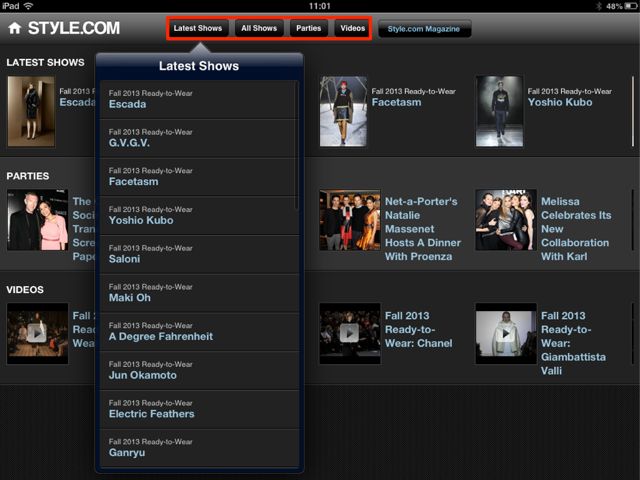Viewport: 640px width, 480px height.
Task: Switch to the Parties tab
Action: [x=309, y=28]
